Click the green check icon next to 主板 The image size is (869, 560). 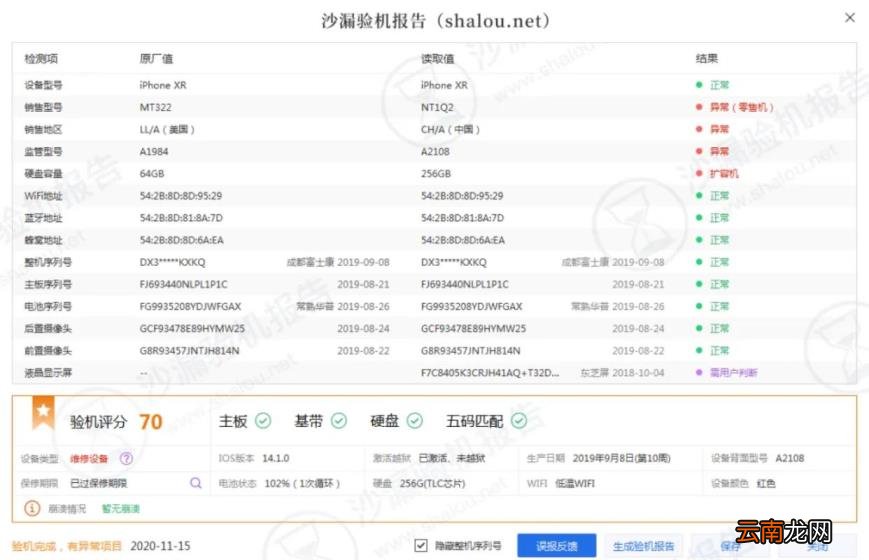[x=263, y=421]
